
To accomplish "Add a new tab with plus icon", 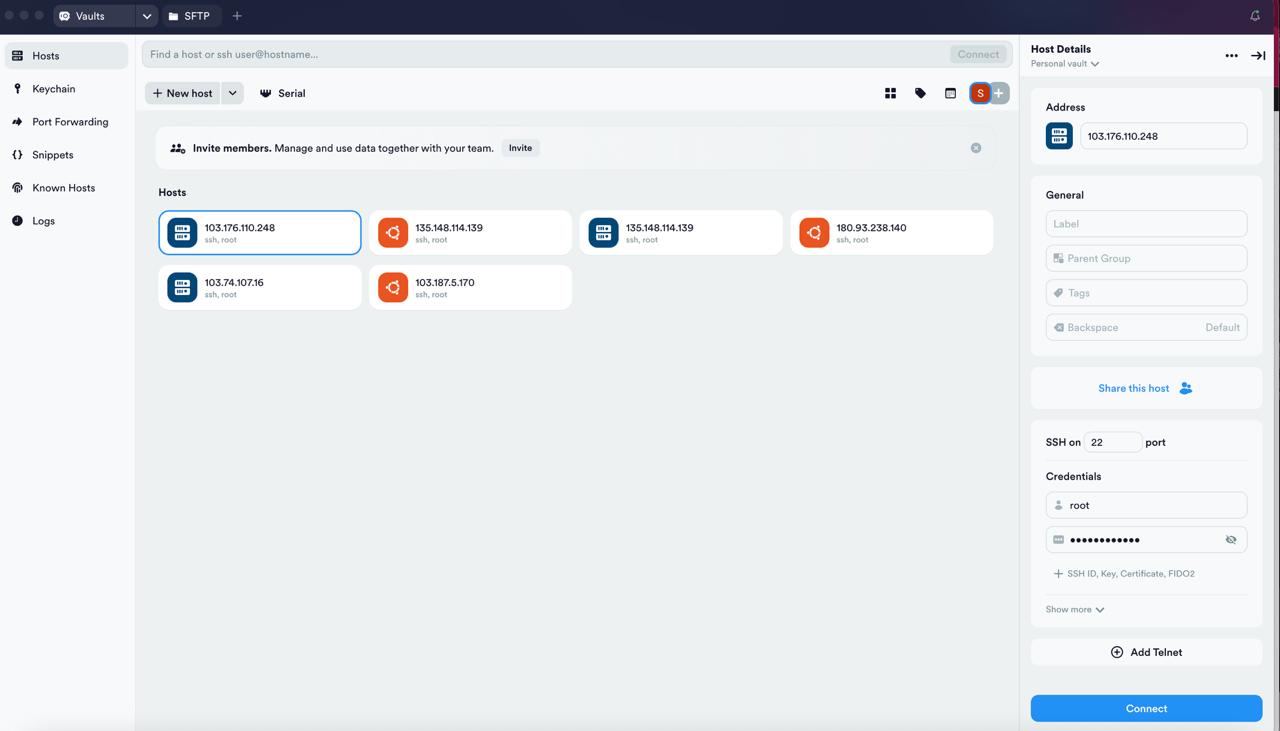I will pyautogui.click(x=237, y=16).
